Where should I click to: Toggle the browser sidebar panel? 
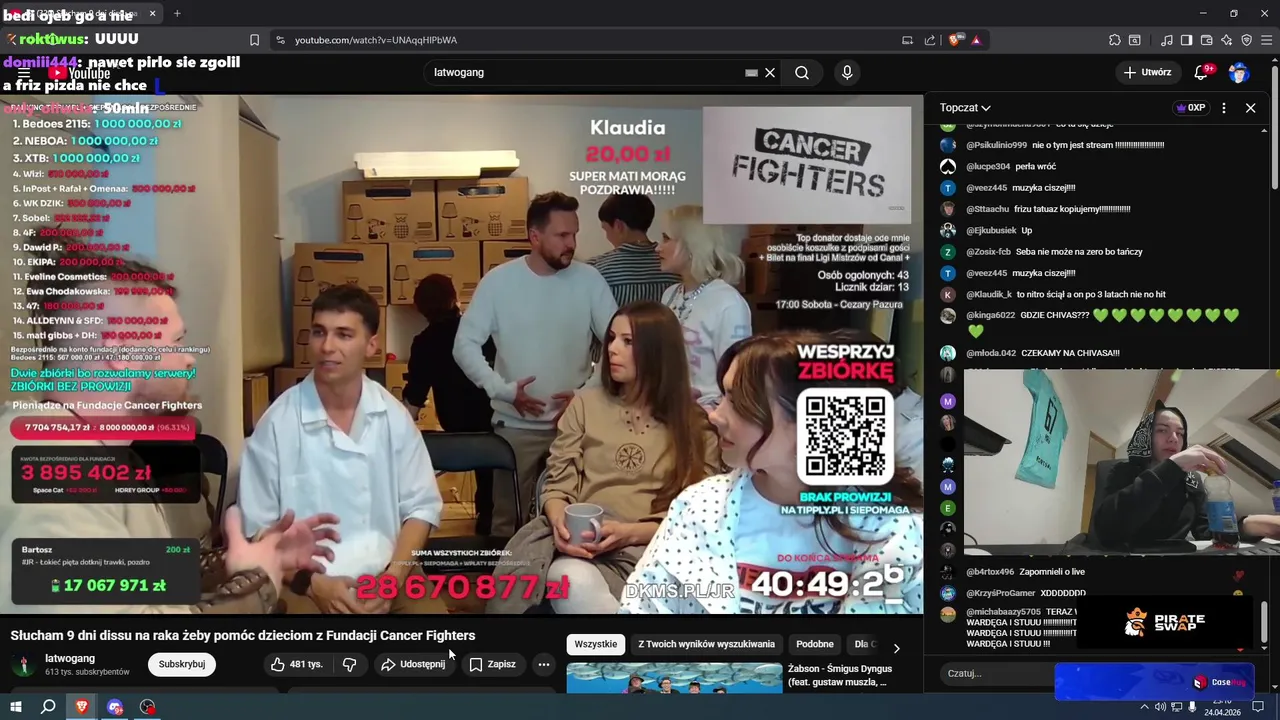1186,40
